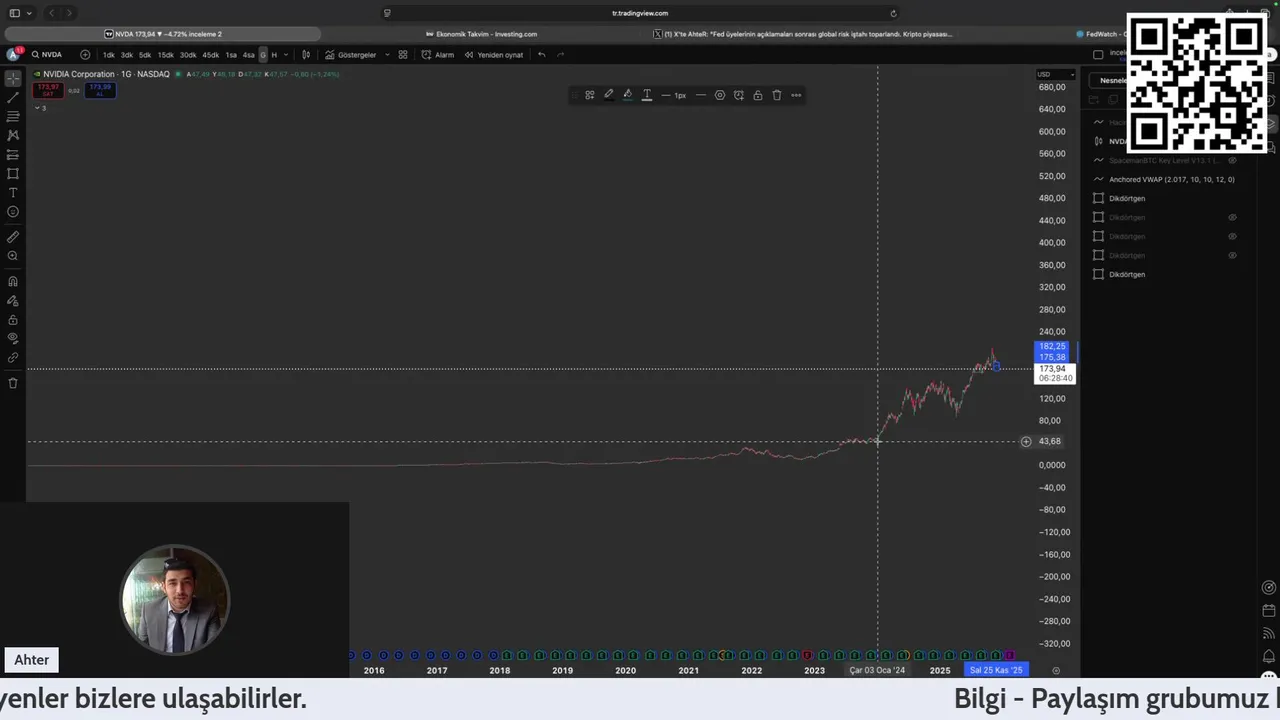Show the second Dikdörtgen object
The width and height of the screenshot is (1280, 720).
tap(1232, 217)
